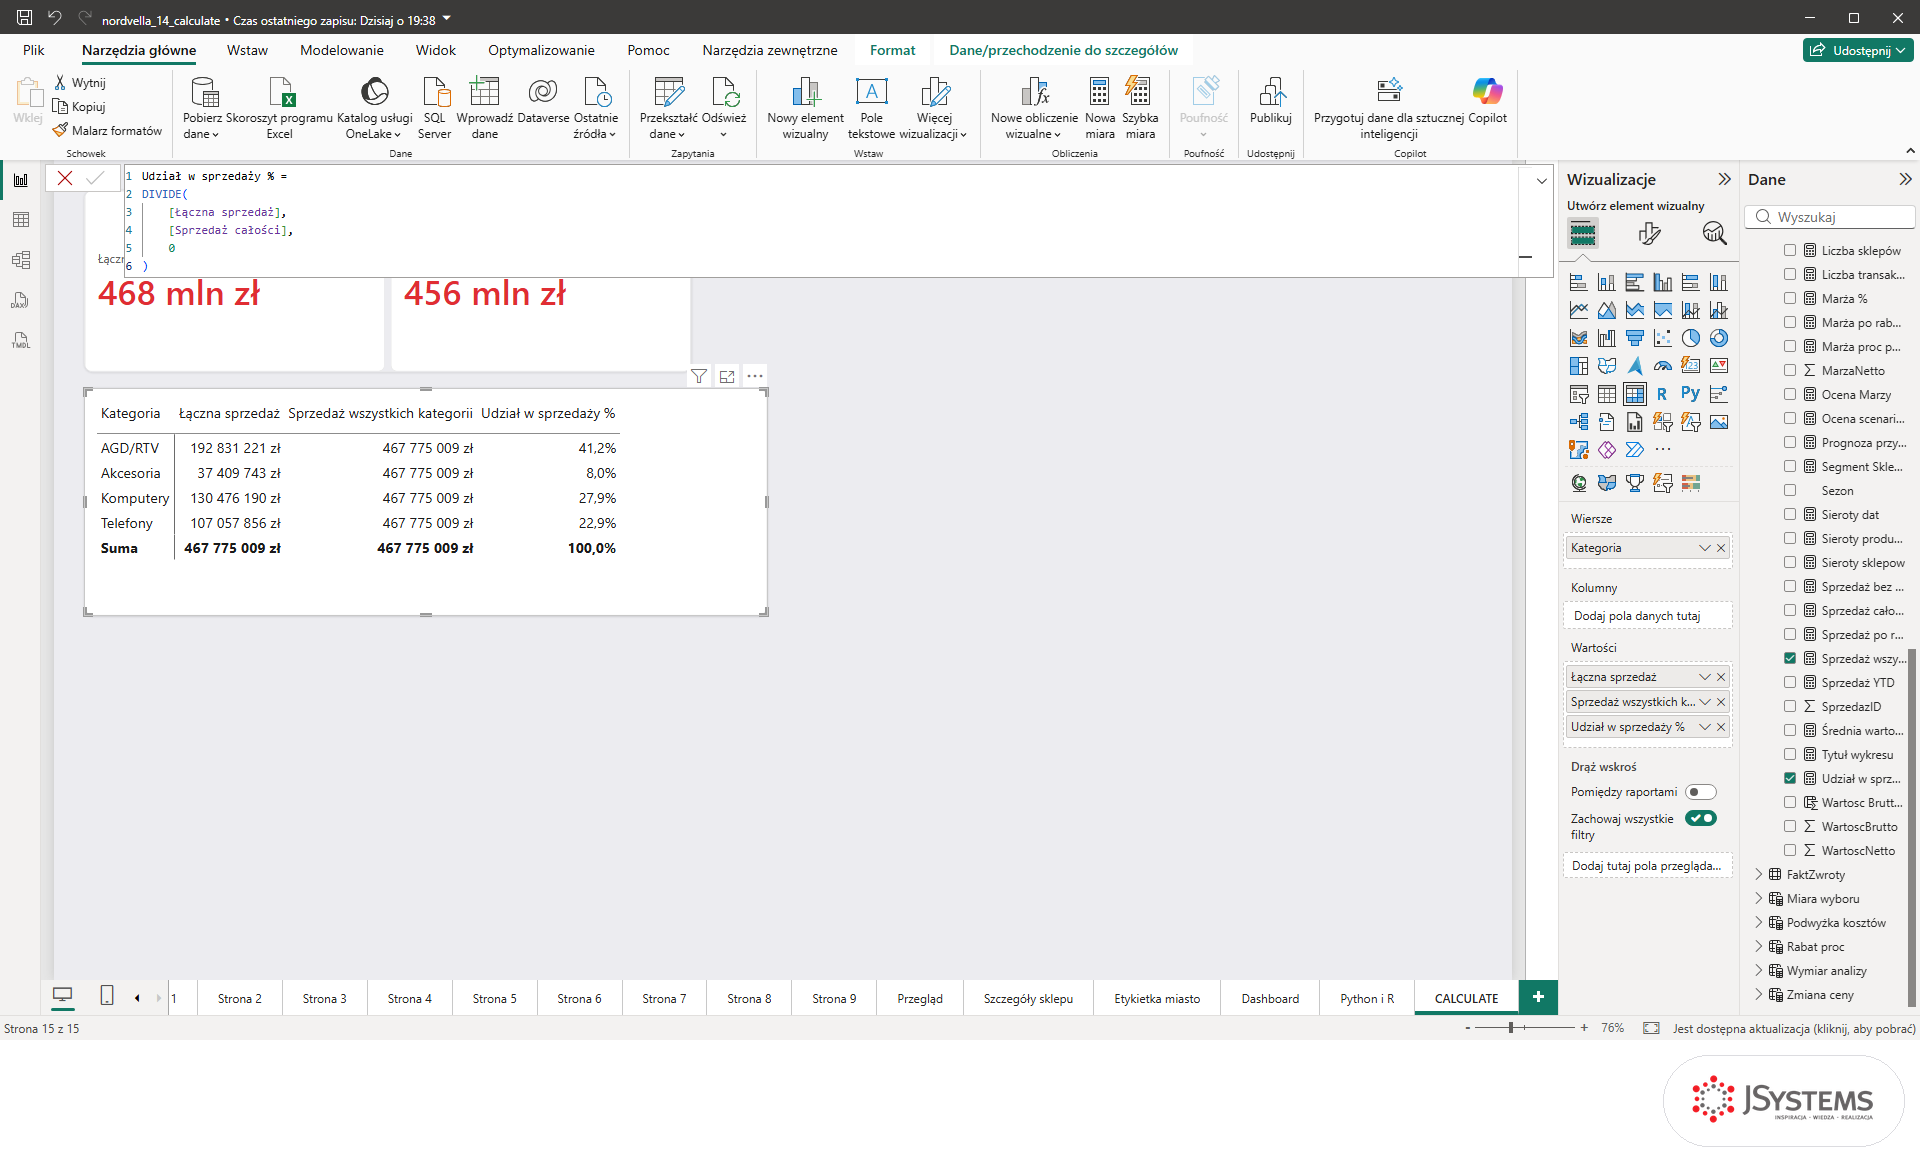Collapse the Wizualizacje pane

(1724, 179)
